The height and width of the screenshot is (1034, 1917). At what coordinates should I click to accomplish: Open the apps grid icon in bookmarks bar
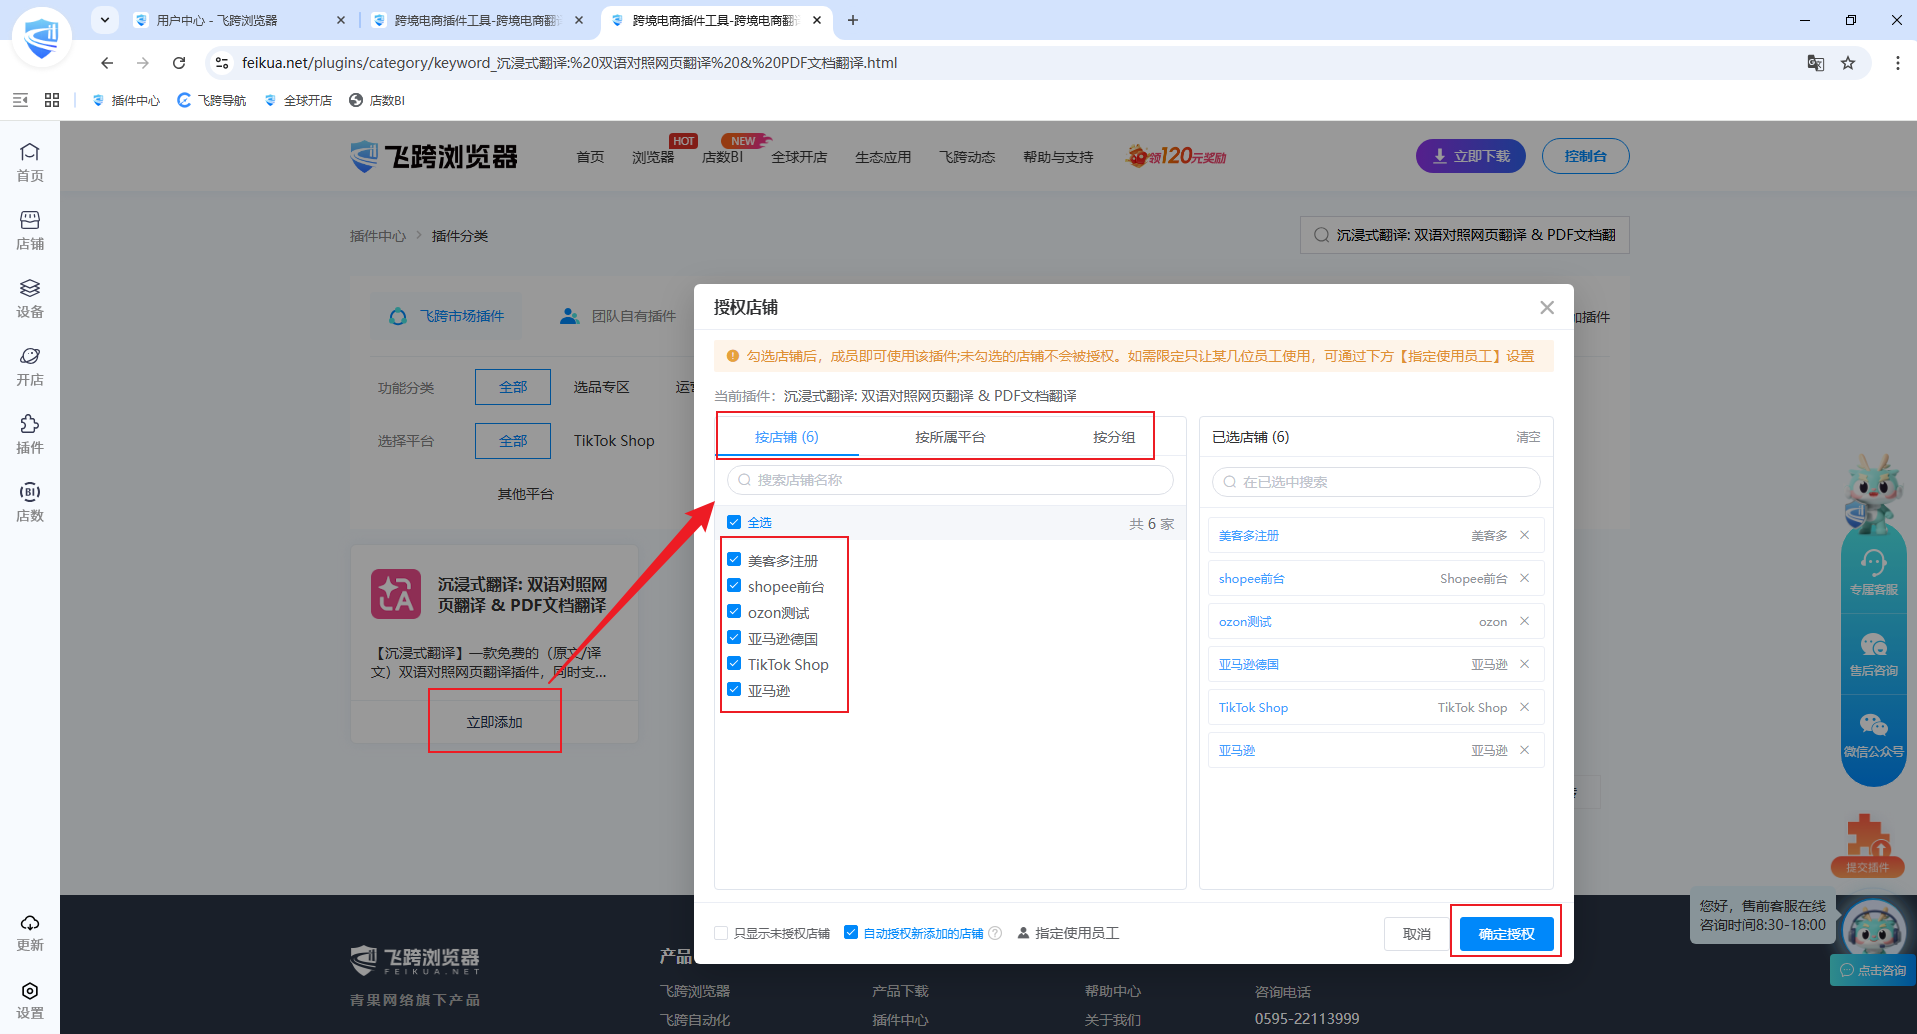pyautogui.click(x=52, y=100)
